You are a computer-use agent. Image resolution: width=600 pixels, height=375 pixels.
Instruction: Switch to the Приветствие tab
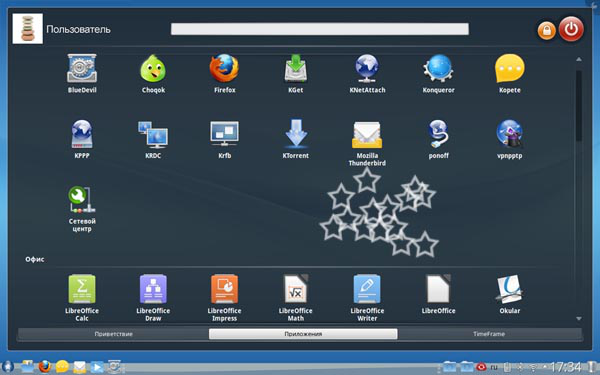point(114,334)
